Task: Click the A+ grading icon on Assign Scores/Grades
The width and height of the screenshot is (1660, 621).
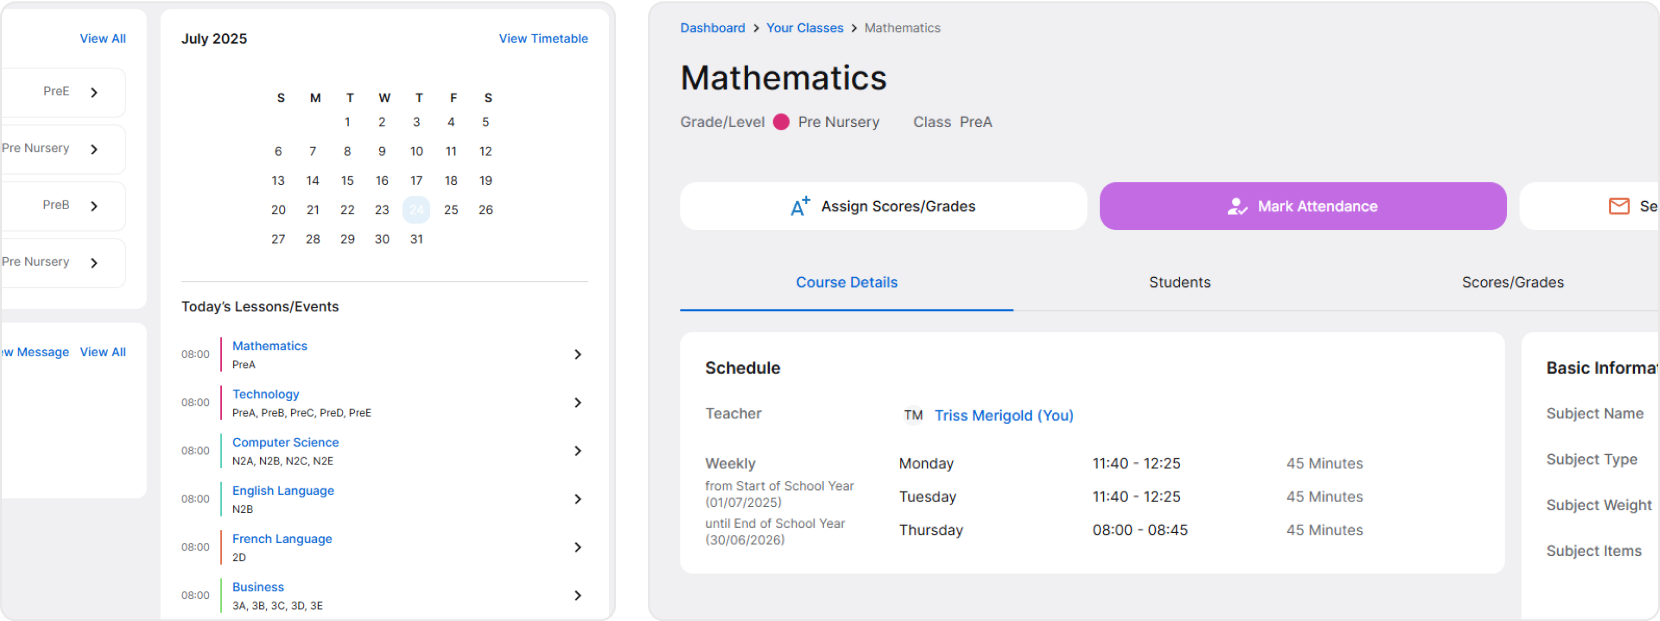Action: tap(799, 205)
